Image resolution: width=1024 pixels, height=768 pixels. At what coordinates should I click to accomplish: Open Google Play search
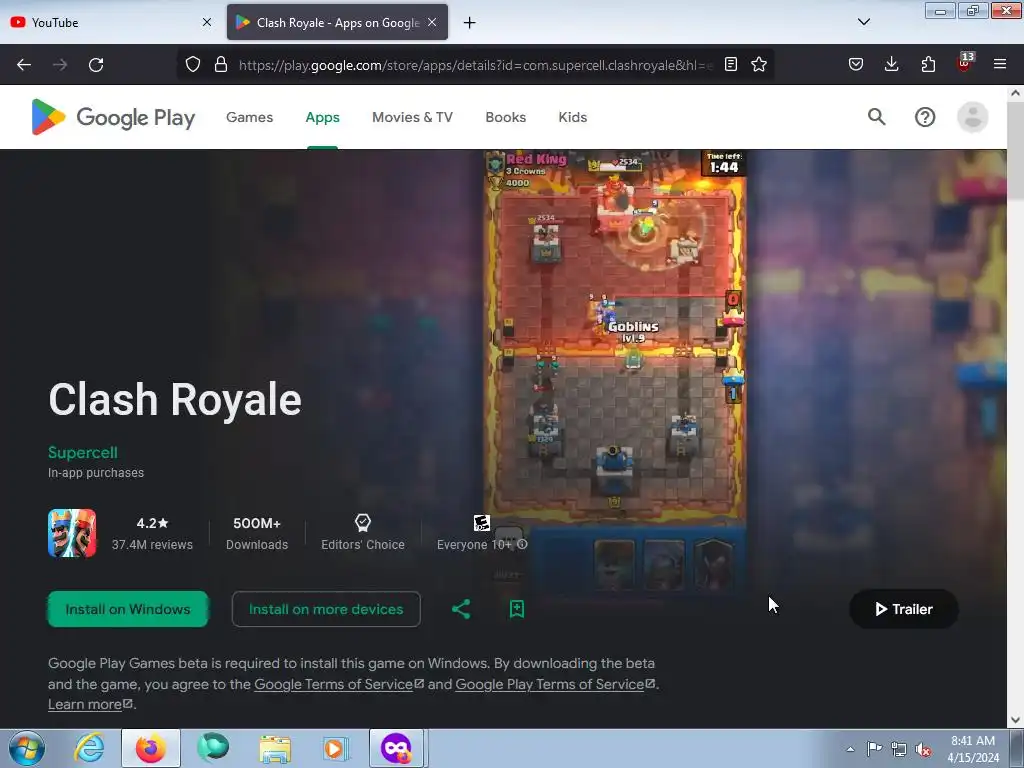click(876, 117)
